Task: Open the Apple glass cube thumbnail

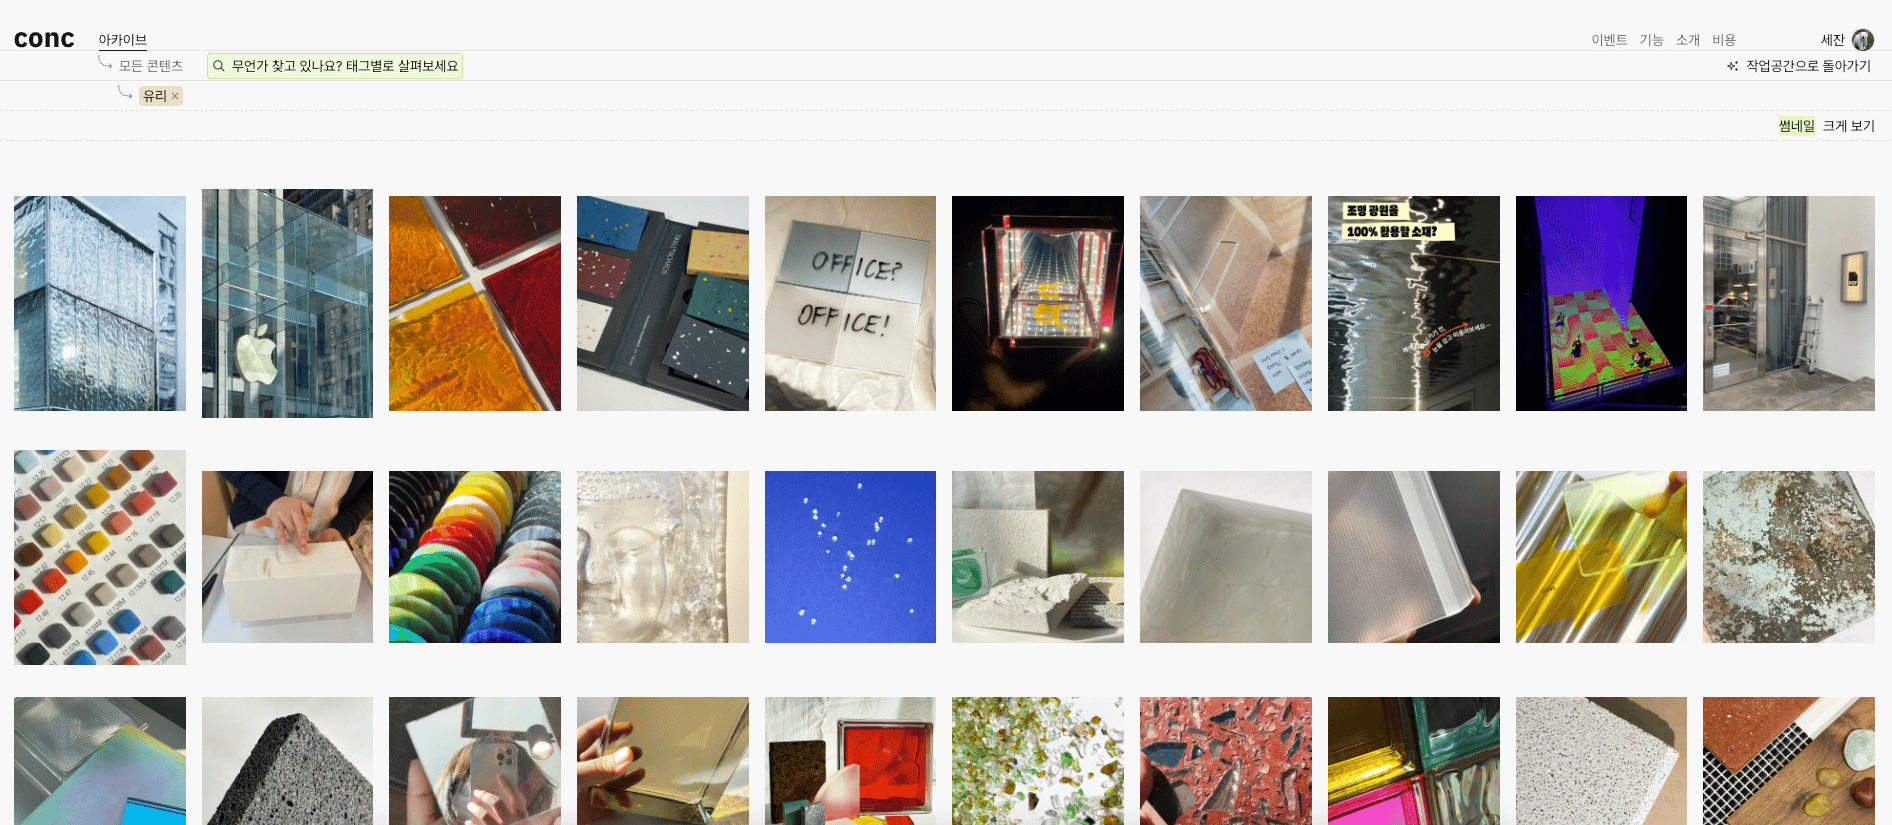Action: click(287, 303)
